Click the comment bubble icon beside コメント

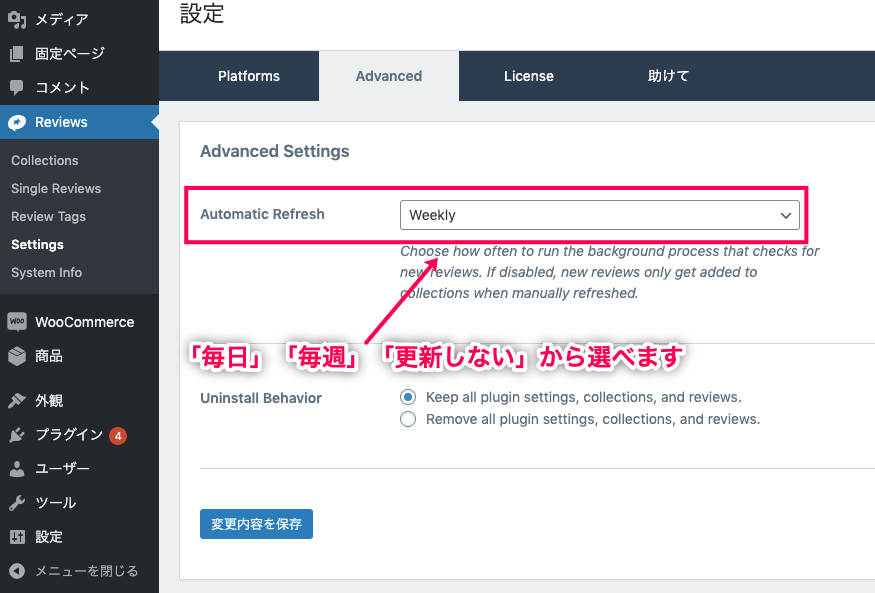[x=17, y=88]
